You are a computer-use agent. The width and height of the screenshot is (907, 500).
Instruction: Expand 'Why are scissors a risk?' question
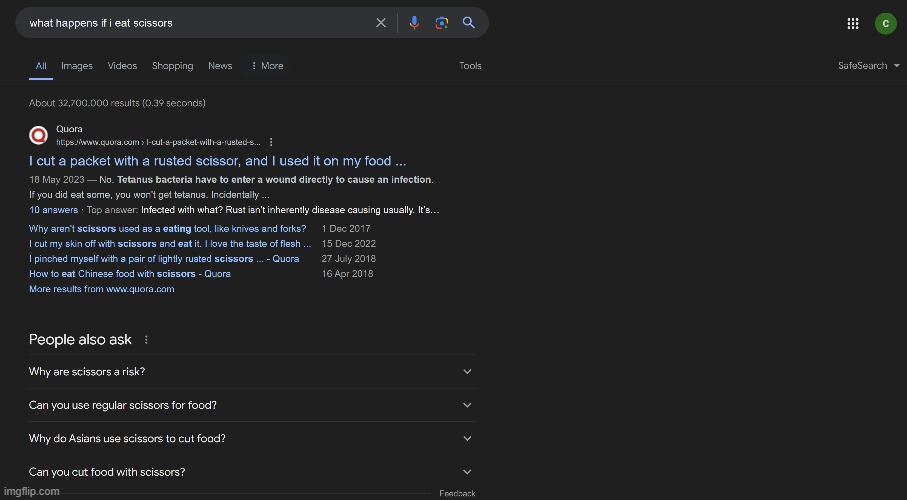coord(252,372)
